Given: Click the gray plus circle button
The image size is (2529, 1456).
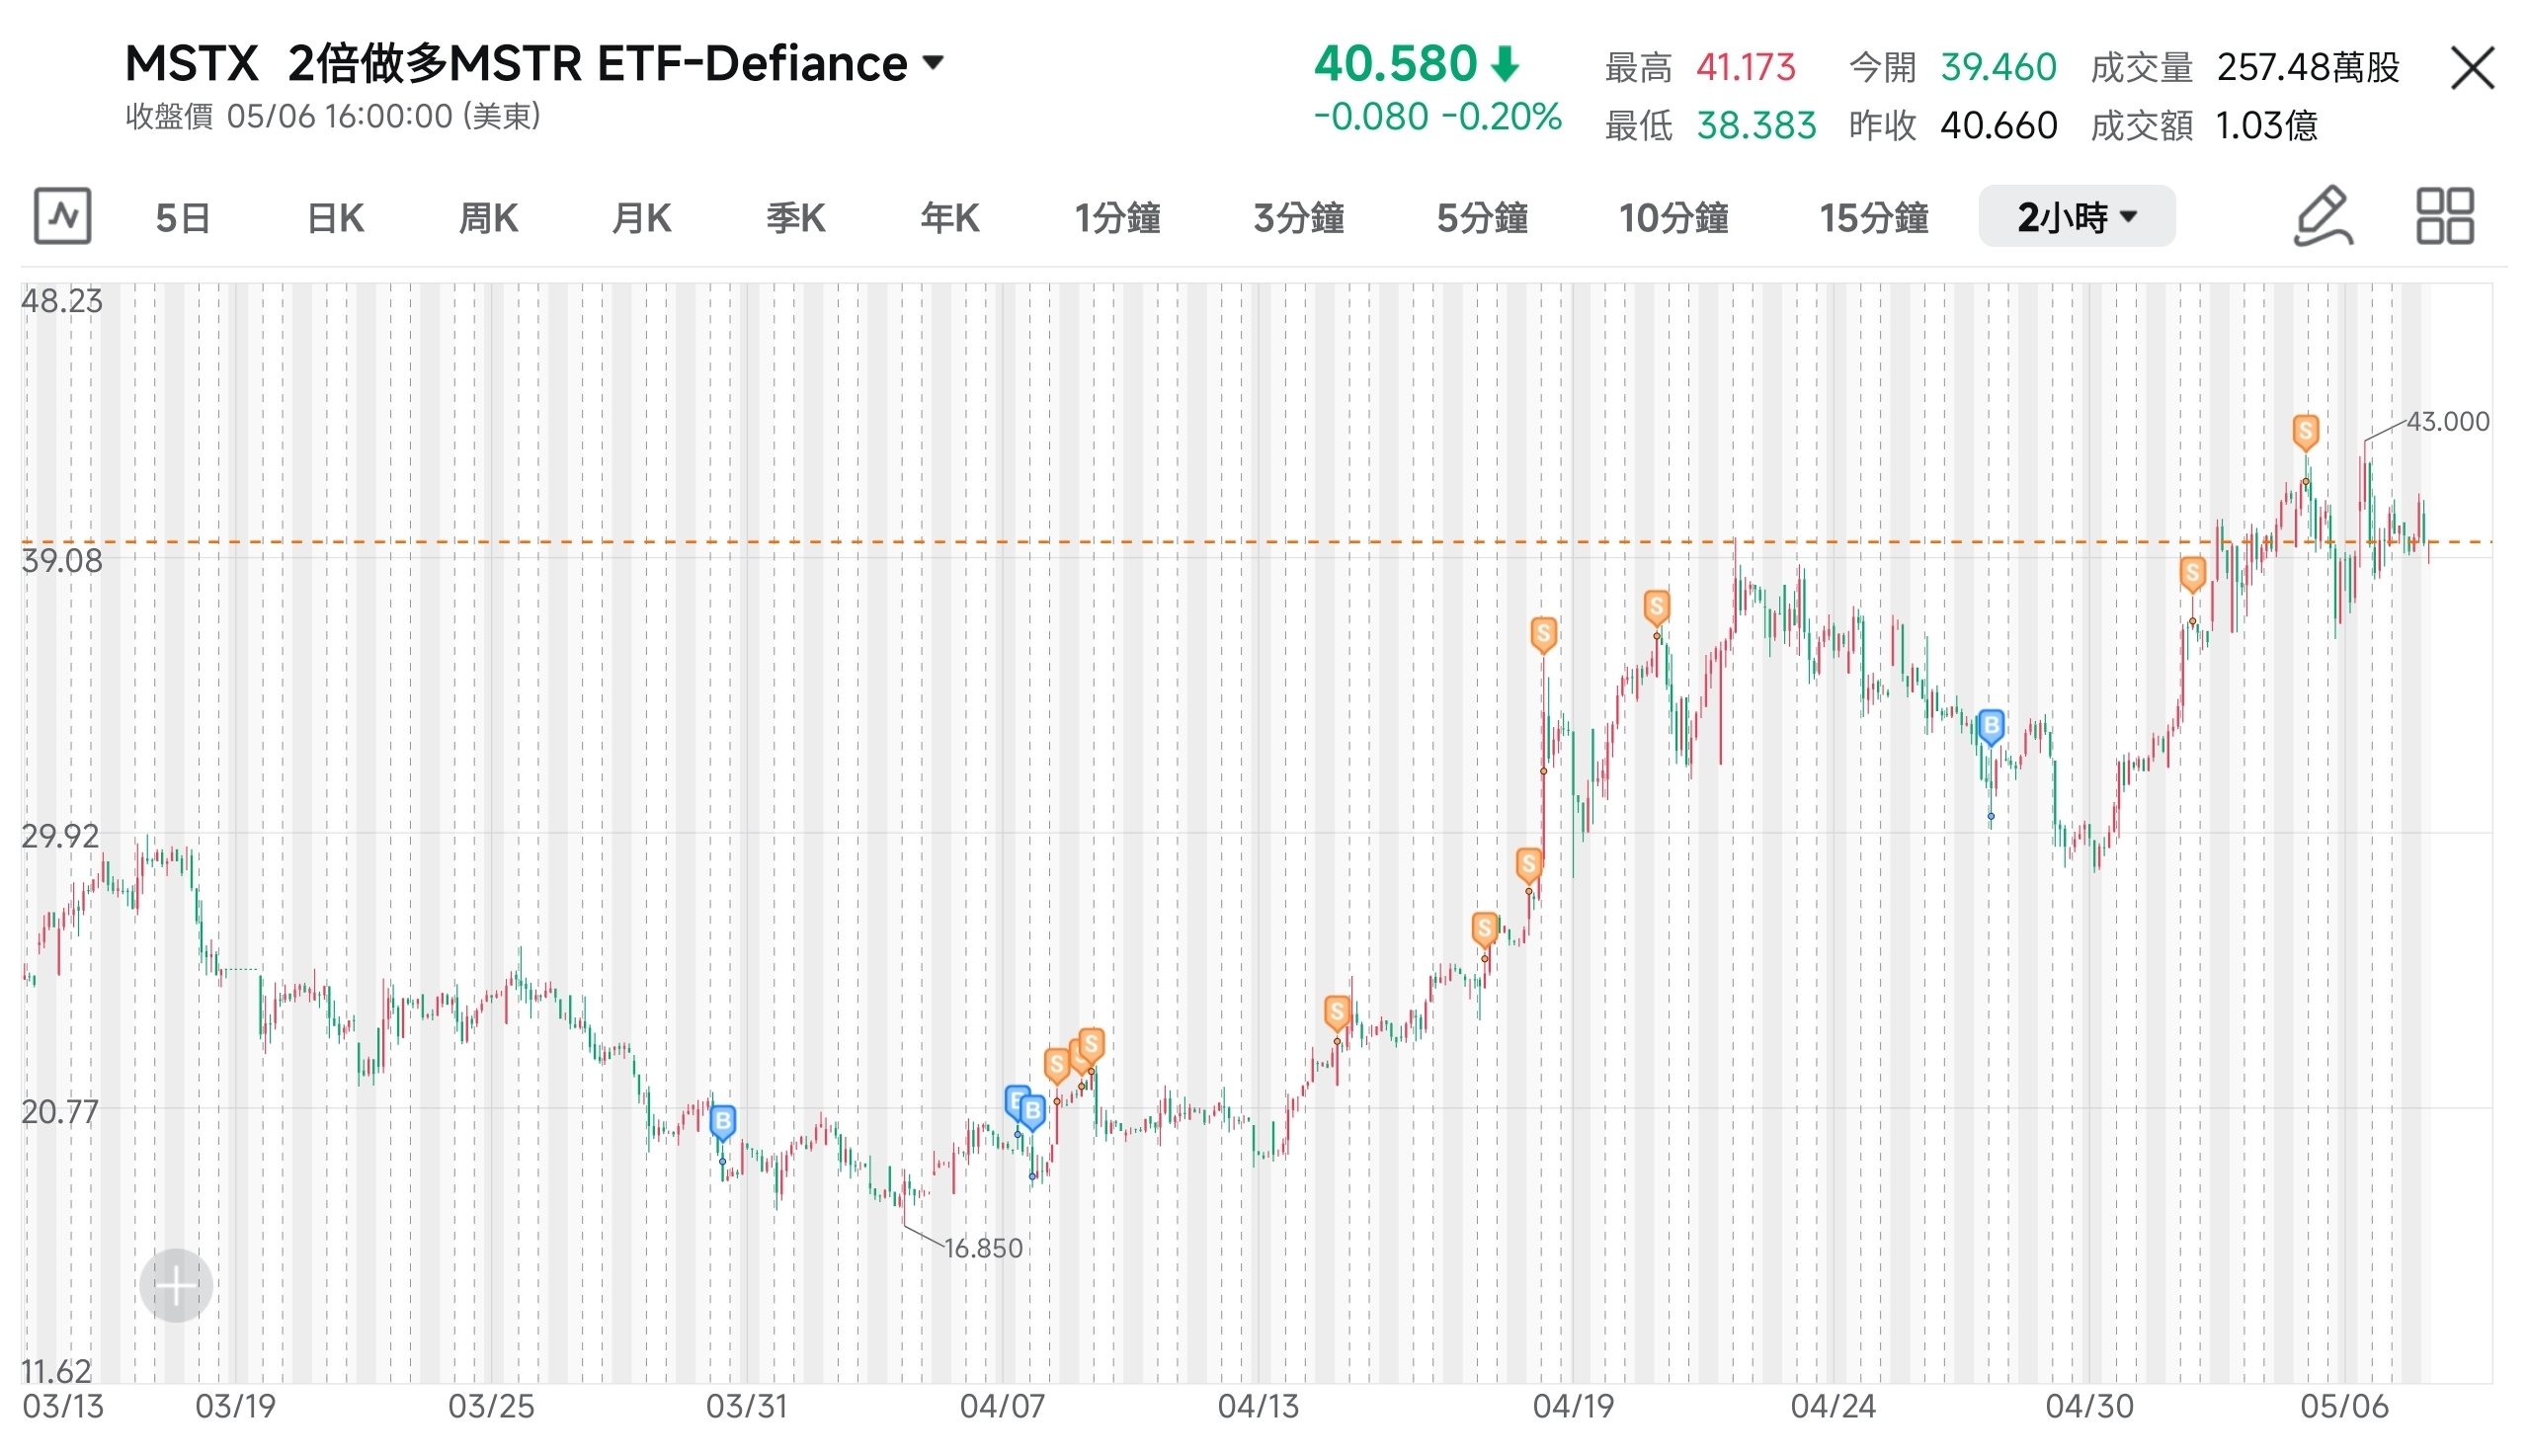Looking at the screenshot, I should 176,1286.
